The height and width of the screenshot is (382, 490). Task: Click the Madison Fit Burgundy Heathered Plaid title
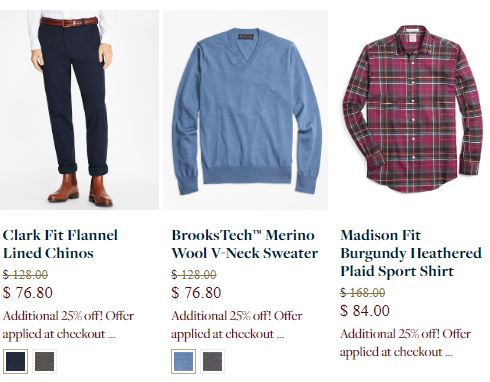(x=411, y=253)
